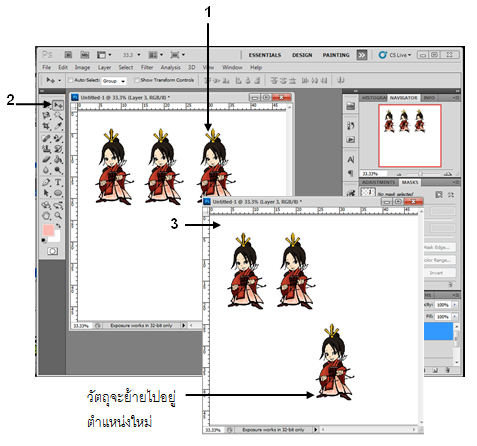This screenshot has height=446, width=477.
Task: Click the white background color swatch
Action: (57, 237)
